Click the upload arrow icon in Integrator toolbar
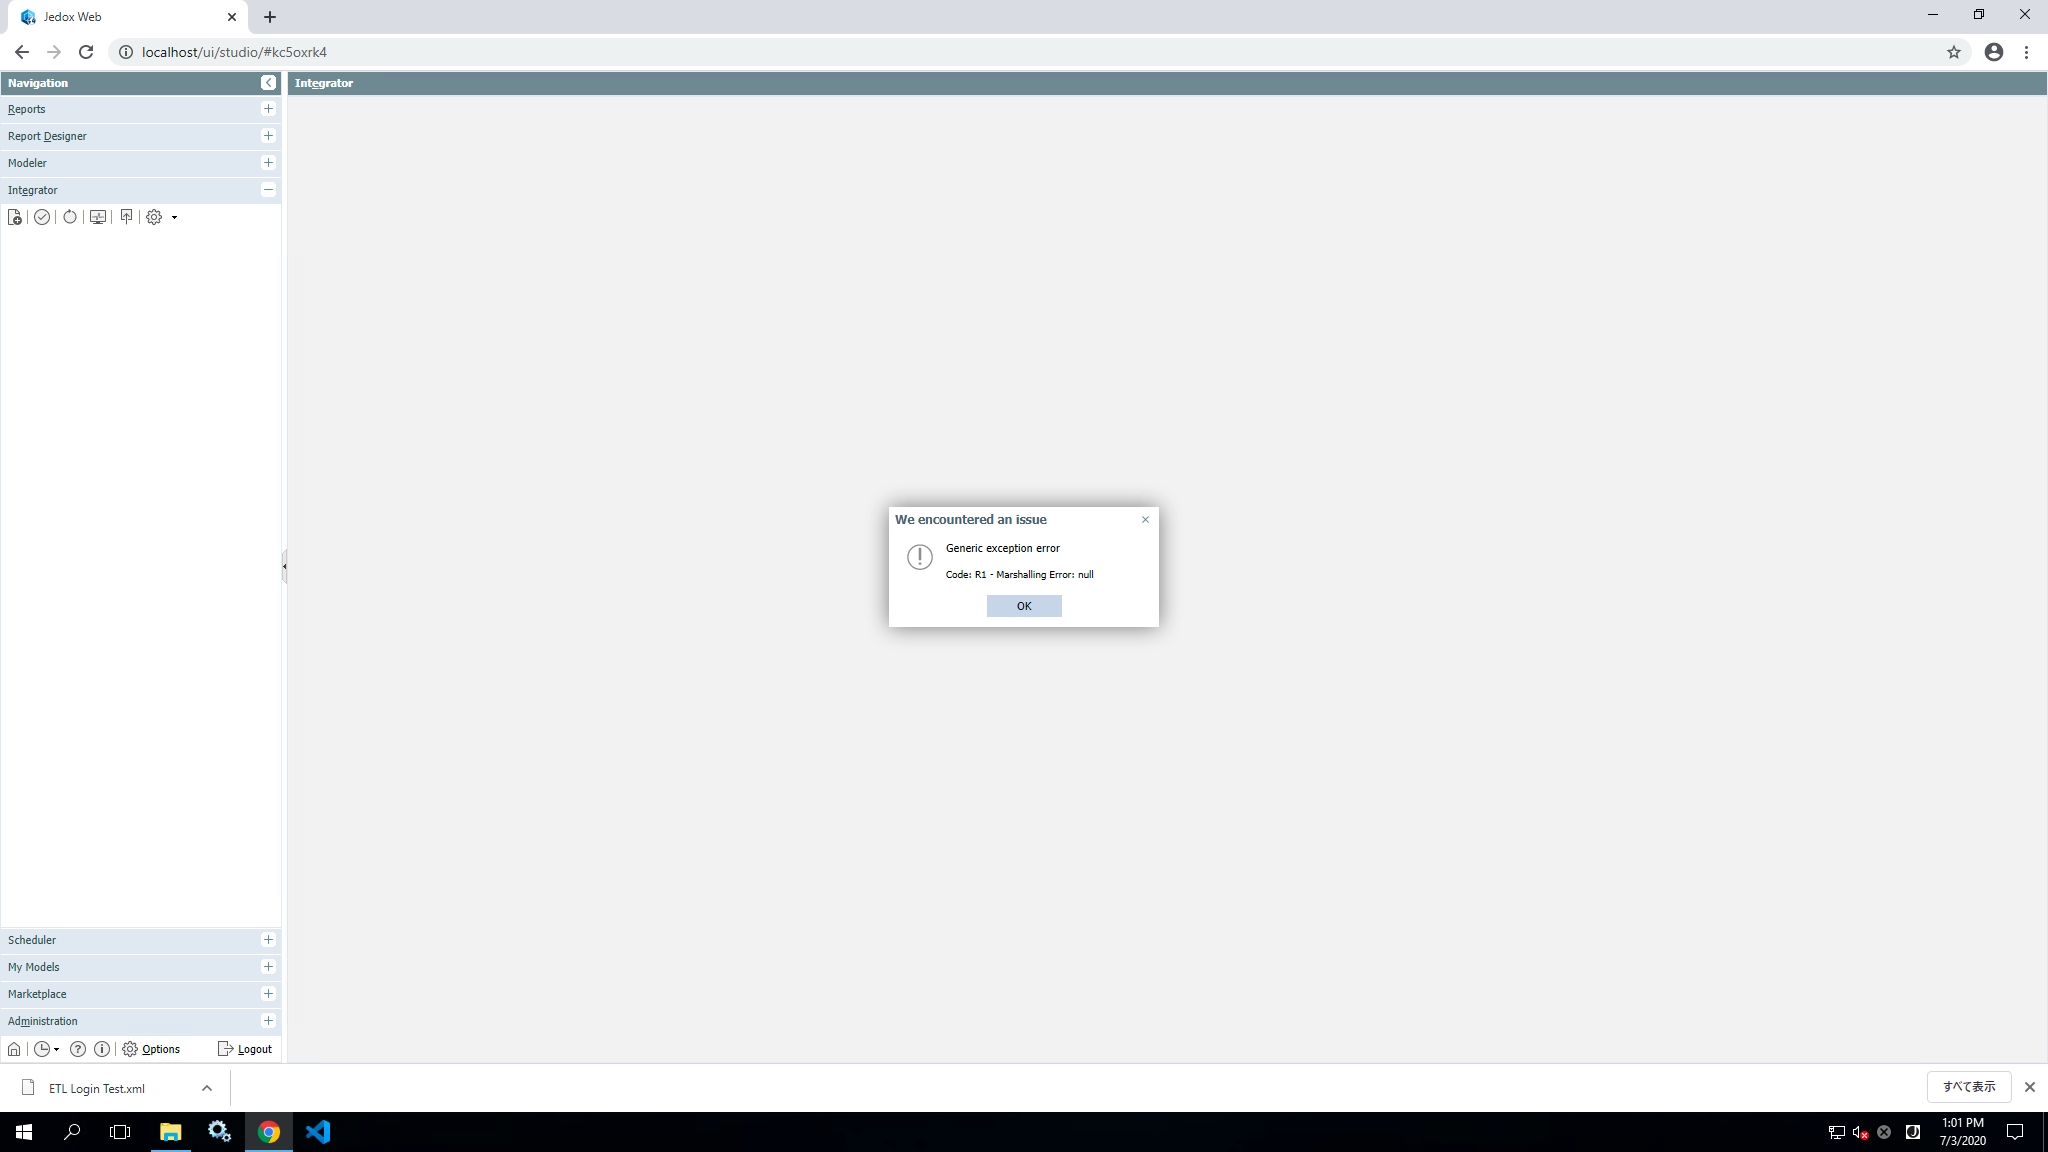 [126, 217]
